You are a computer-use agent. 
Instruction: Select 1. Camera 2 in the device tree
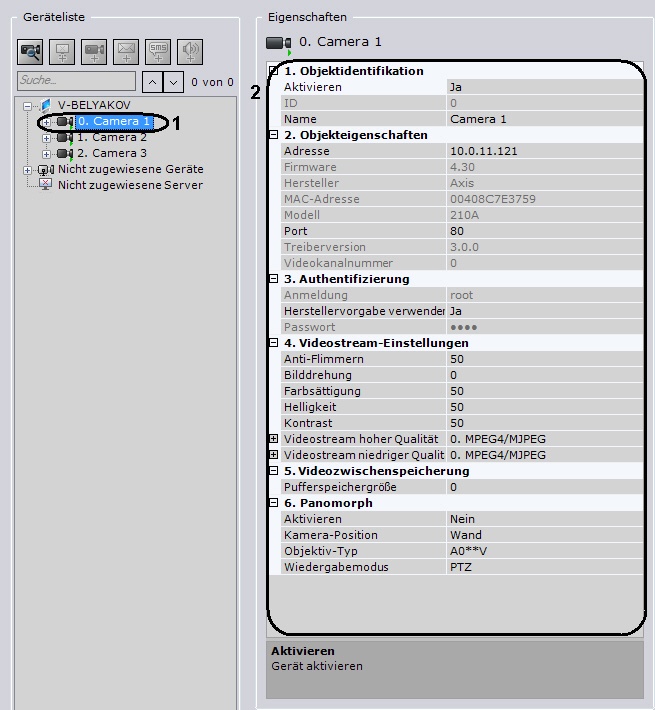click(x=112, y=137)
